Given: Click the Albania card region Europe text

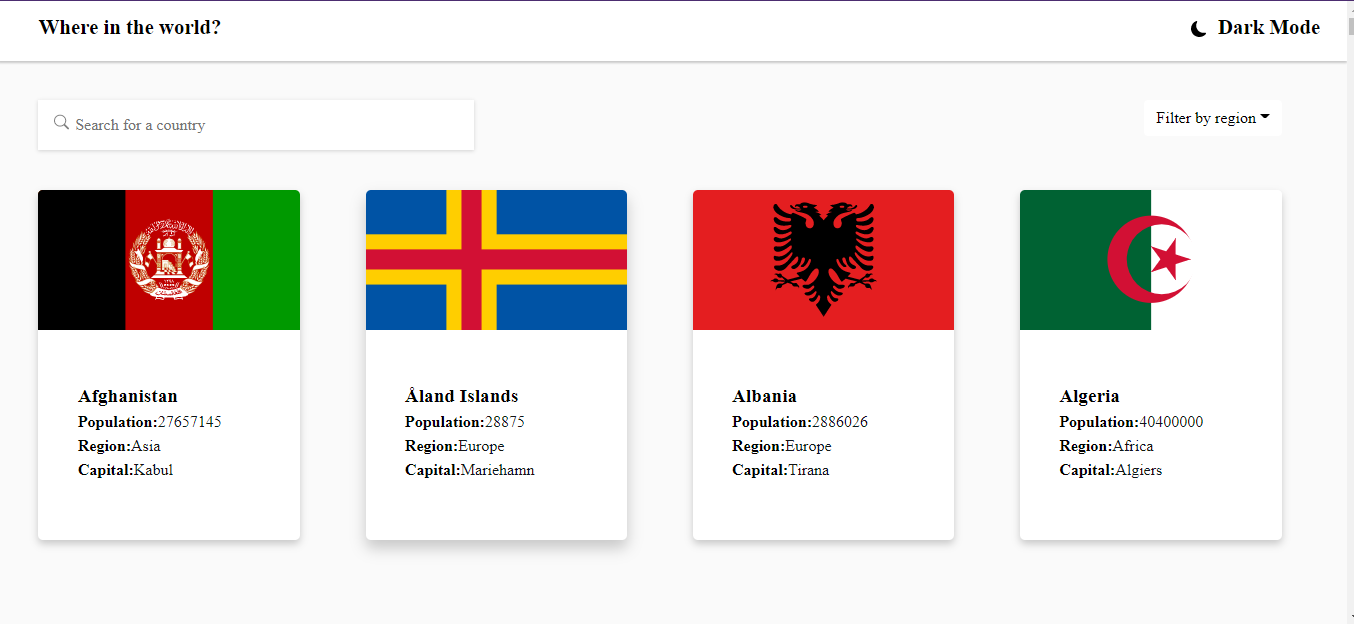Looking at the screenshot, I should pos(808,445).
